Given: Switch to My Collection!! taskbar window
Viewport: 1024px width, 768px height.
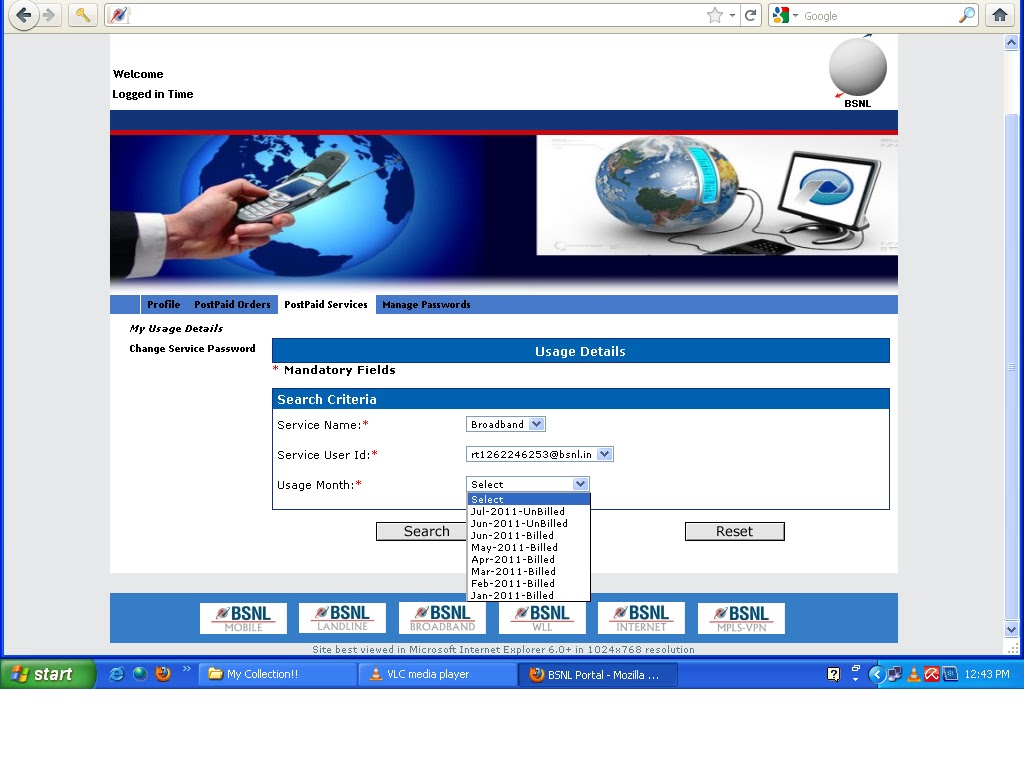Looking at the screenshot, I should pyautogui.click(x=278, y=674).
